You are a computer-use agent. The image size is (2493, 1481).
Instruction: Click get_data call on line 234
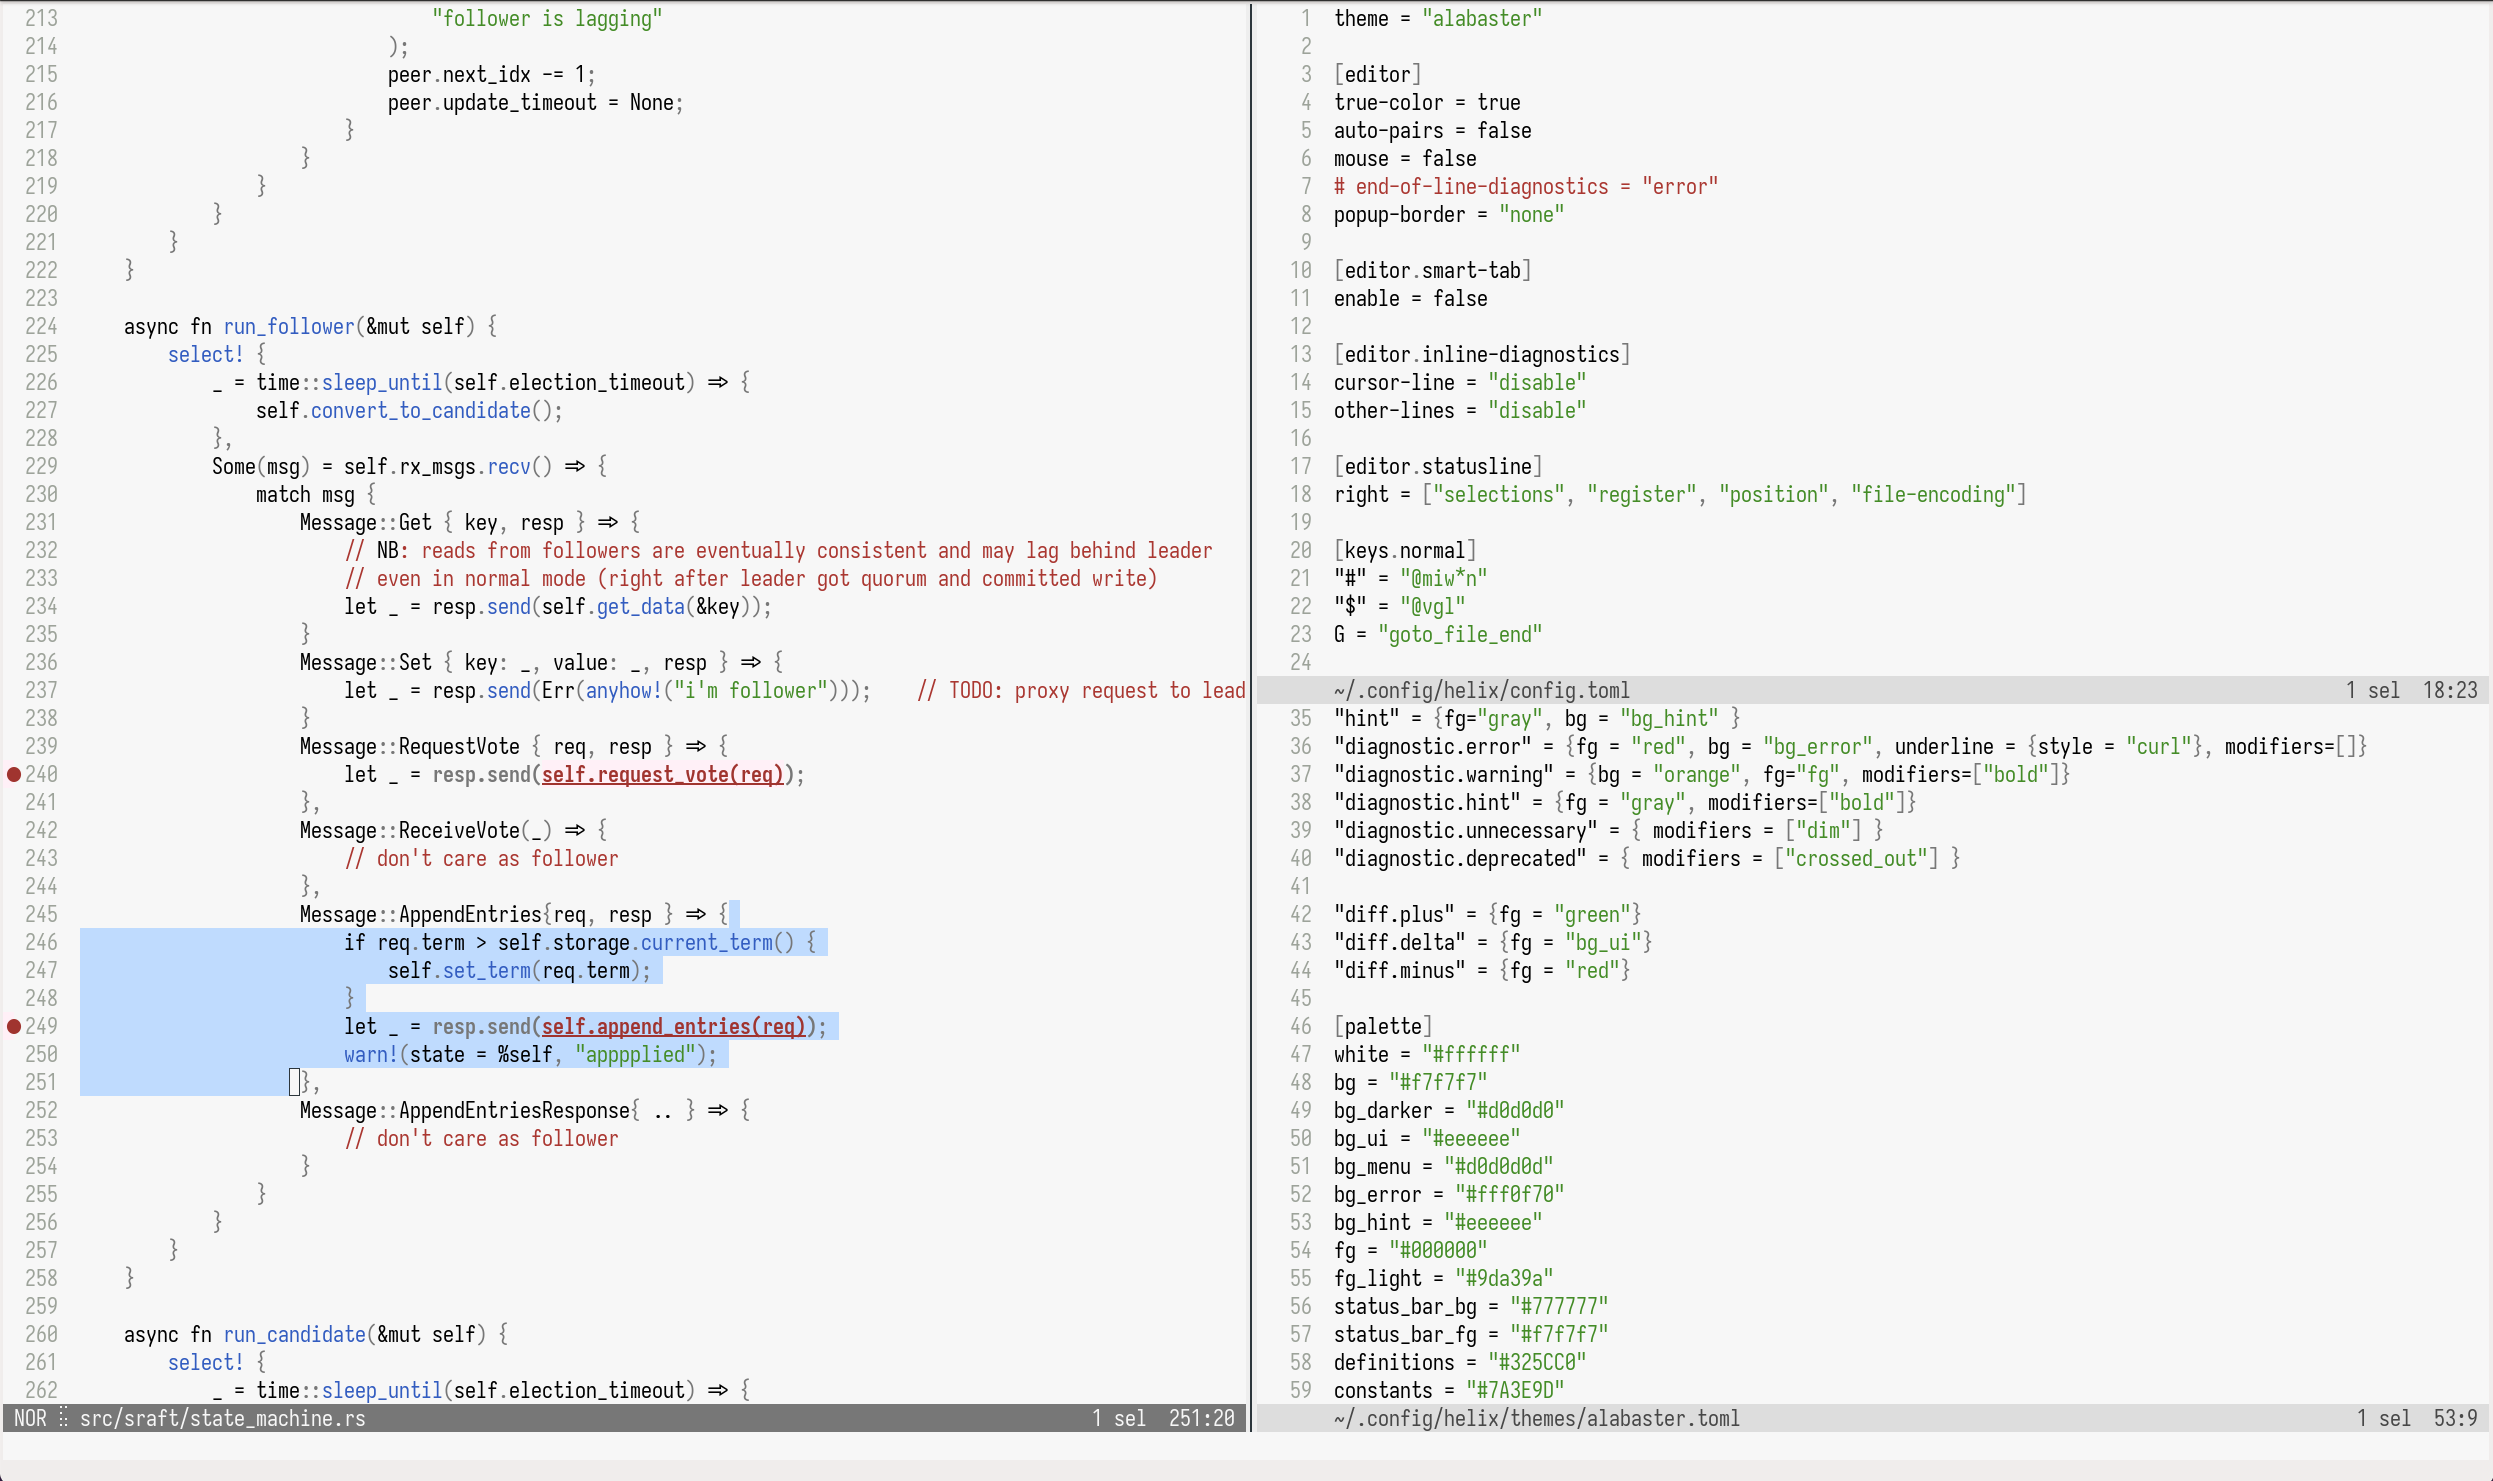(641, 606)
